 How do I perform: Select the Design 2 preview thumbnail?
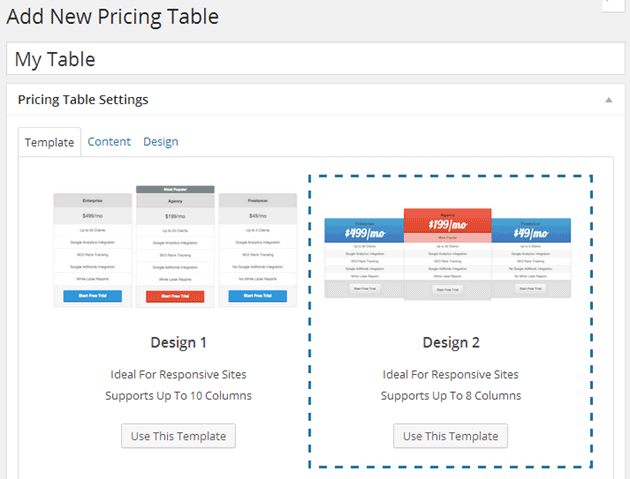(448, 254)
